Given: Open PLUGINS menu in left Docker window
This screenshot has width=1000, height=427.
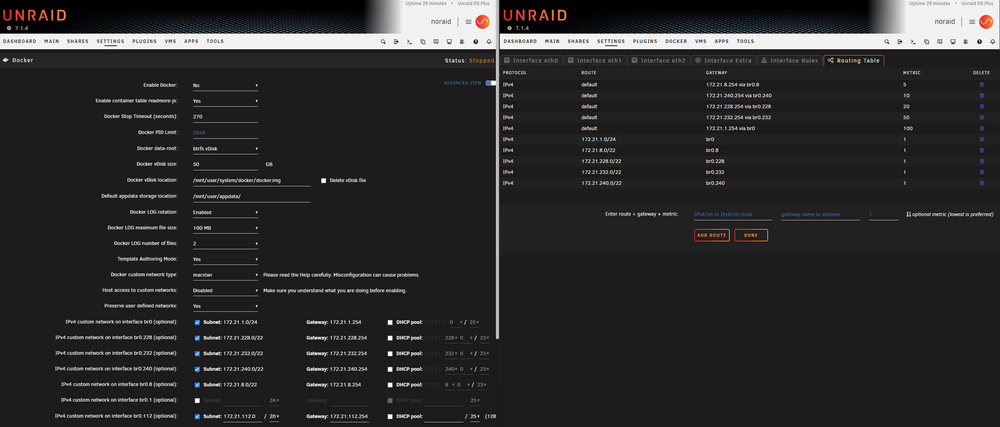Looking at the screenshot, I should coord(145,41).
